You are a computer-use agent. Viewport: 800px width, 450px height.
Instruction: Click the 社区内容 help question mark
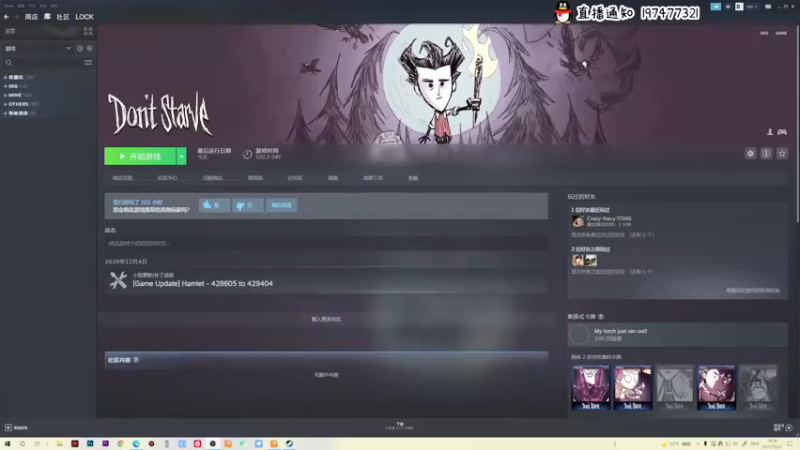(136, 360)
